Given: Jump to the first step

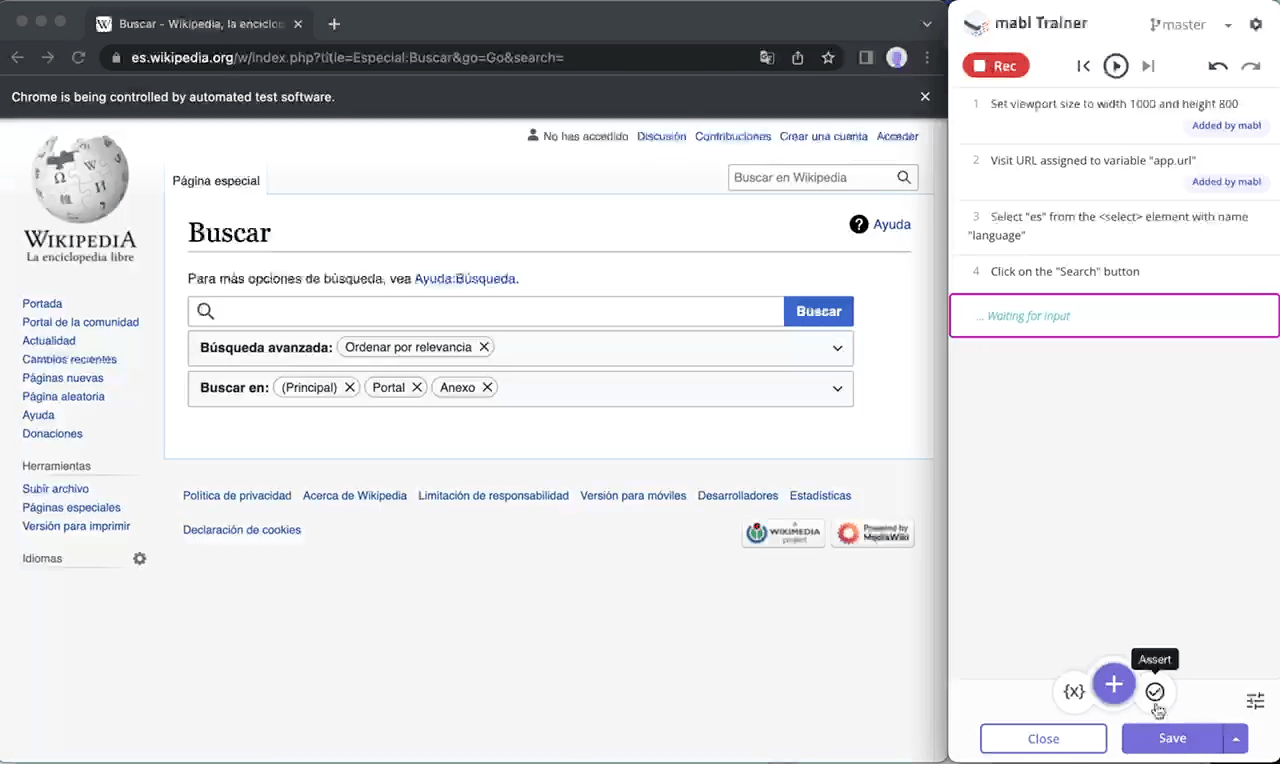Looking at the screenshot, I should (1083, 66).
